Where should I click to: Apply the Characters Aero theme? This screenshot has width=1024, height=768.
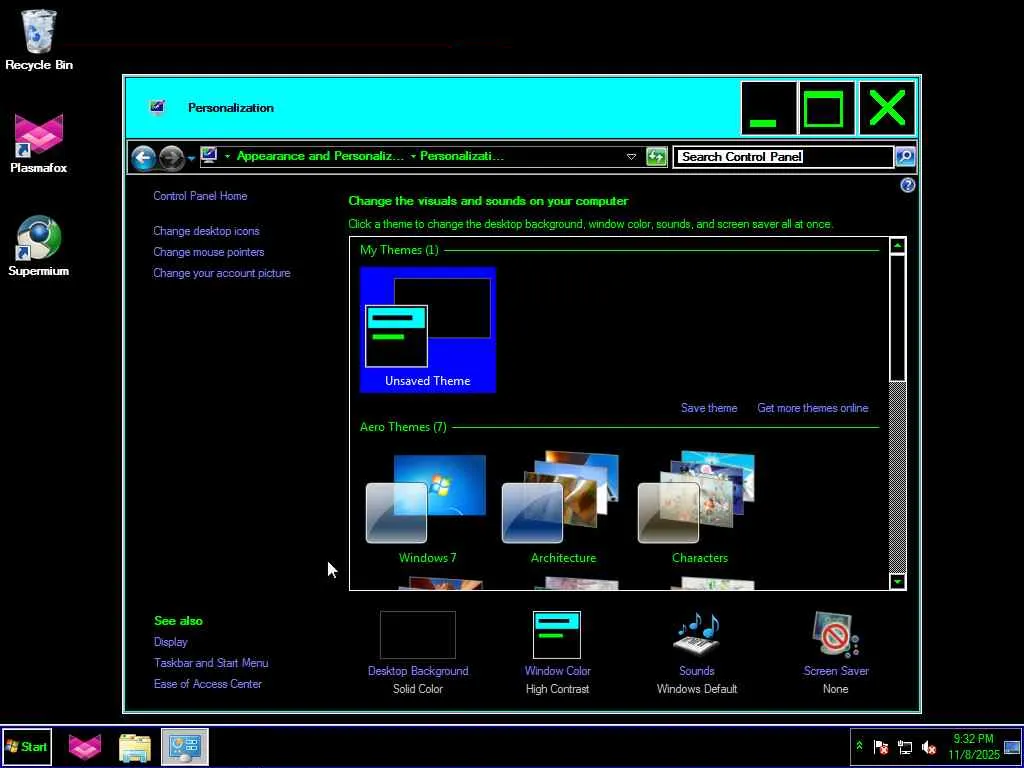tap(699, 507)
